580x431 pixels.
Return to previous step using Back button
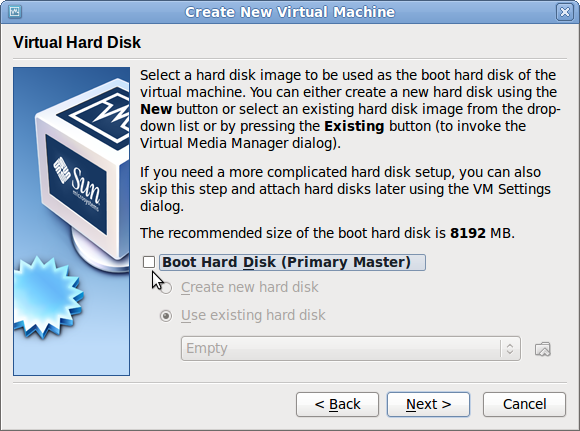coord(337,404)
